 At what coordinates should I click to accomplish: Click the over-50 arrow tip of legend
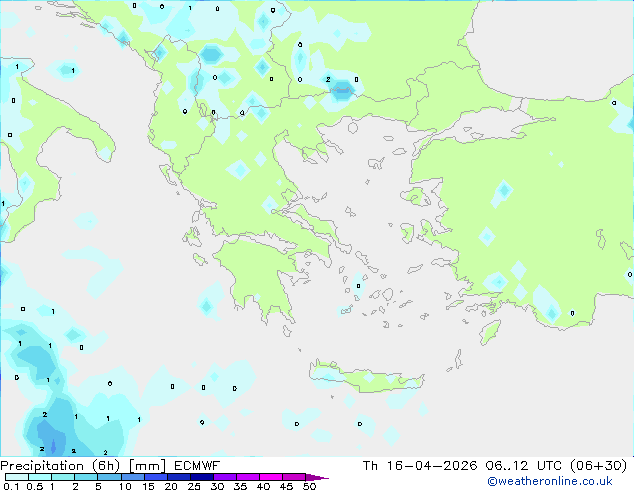pyautogui.click(x=317, y=477)
